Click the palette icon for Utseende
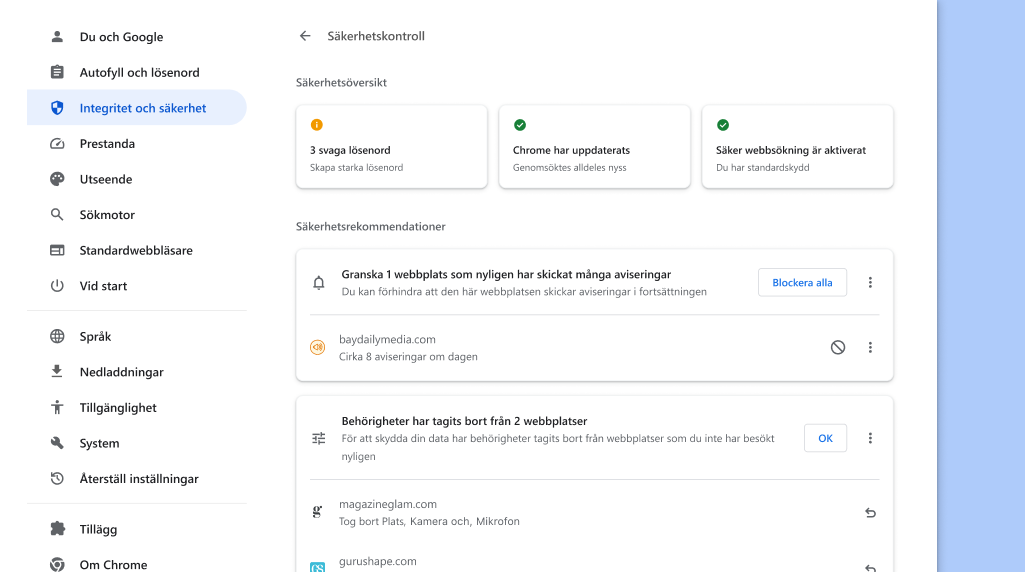The height and width of the screenshot is (572, 1025). (58, 179)
